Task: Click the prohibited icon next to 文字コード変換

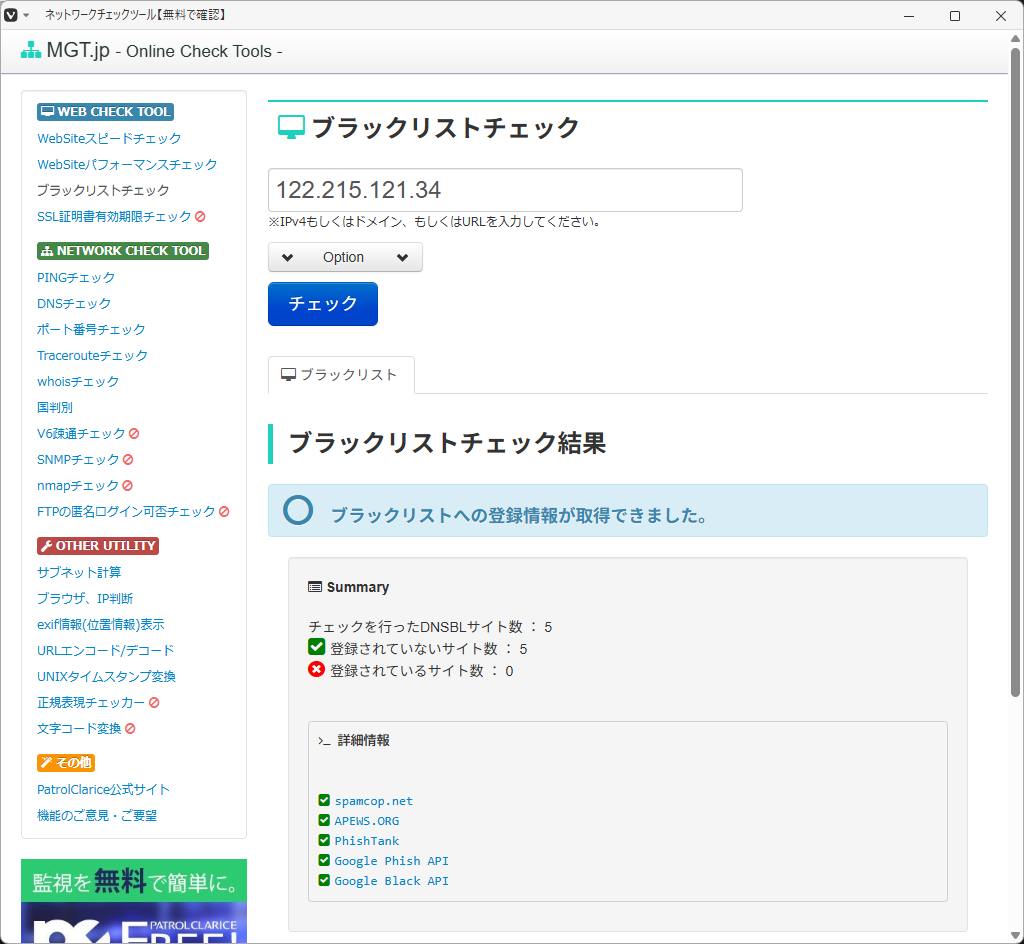Action: (x=130, y=729)
